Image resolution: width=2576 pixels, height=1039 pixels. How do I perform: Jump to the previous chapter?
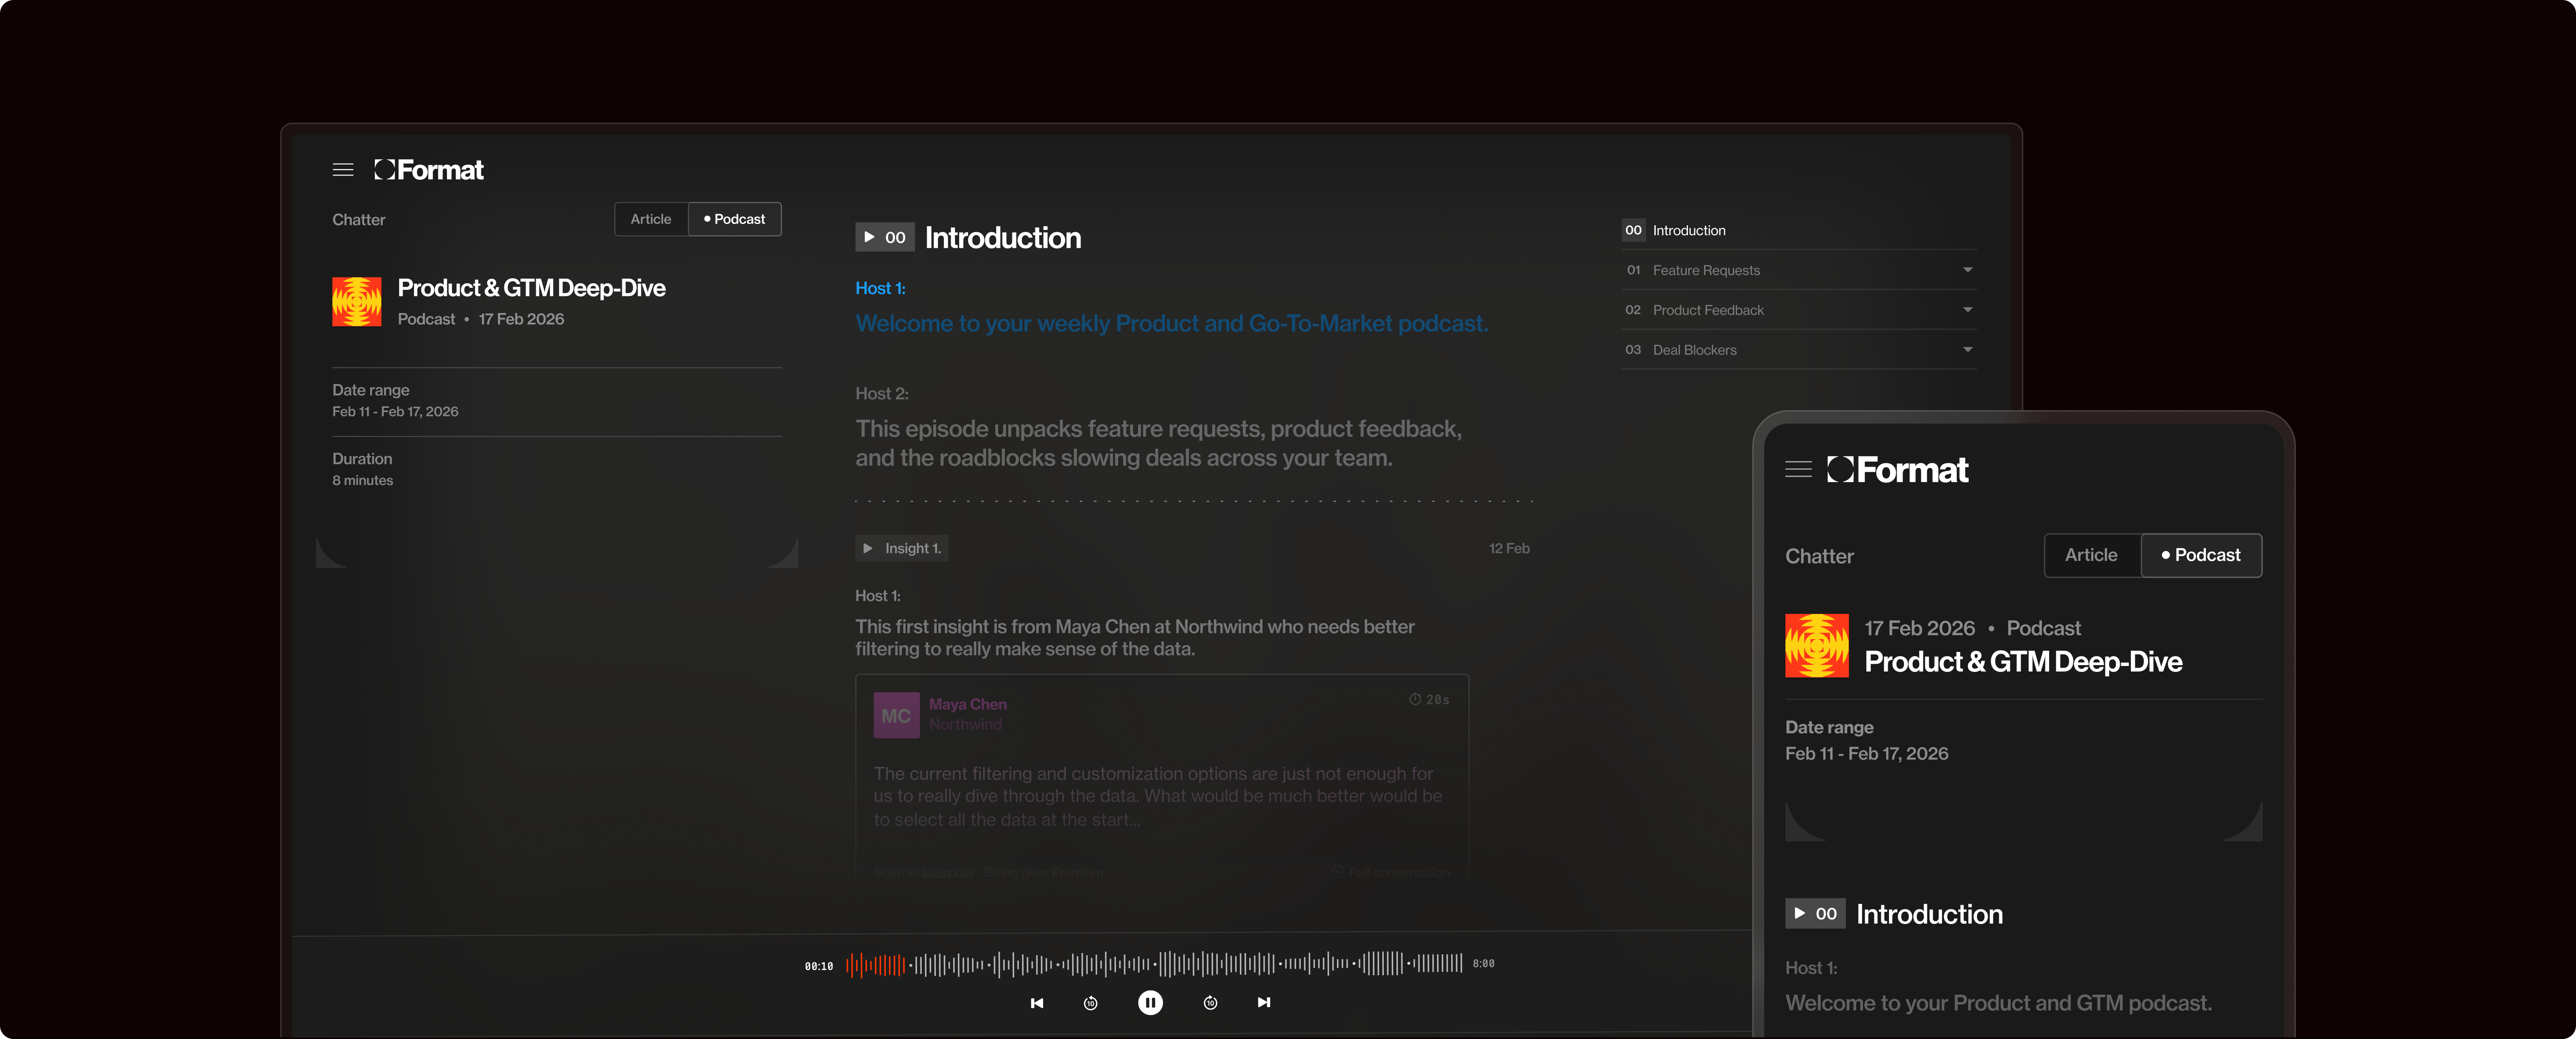pos(1037,1003)
